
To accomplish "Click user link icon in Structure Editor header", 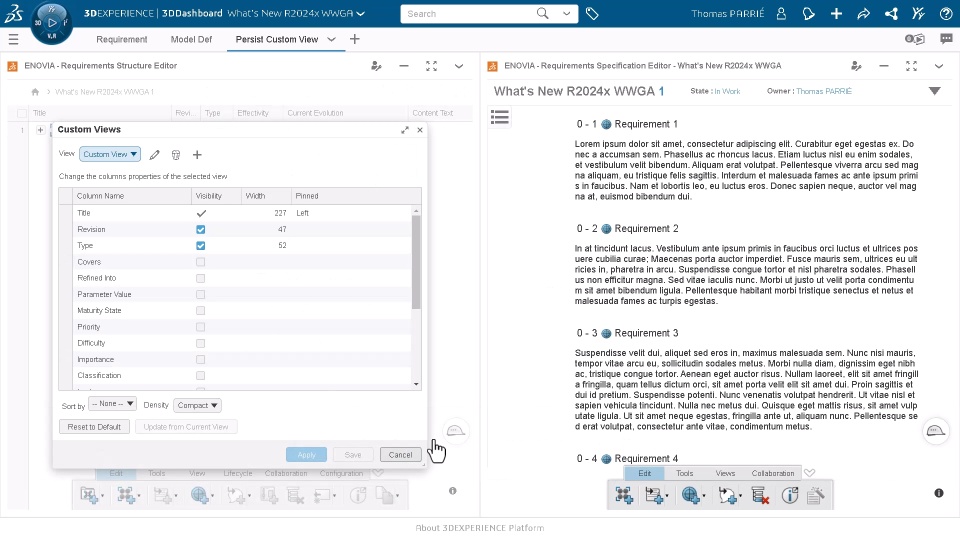I will 377,66.
